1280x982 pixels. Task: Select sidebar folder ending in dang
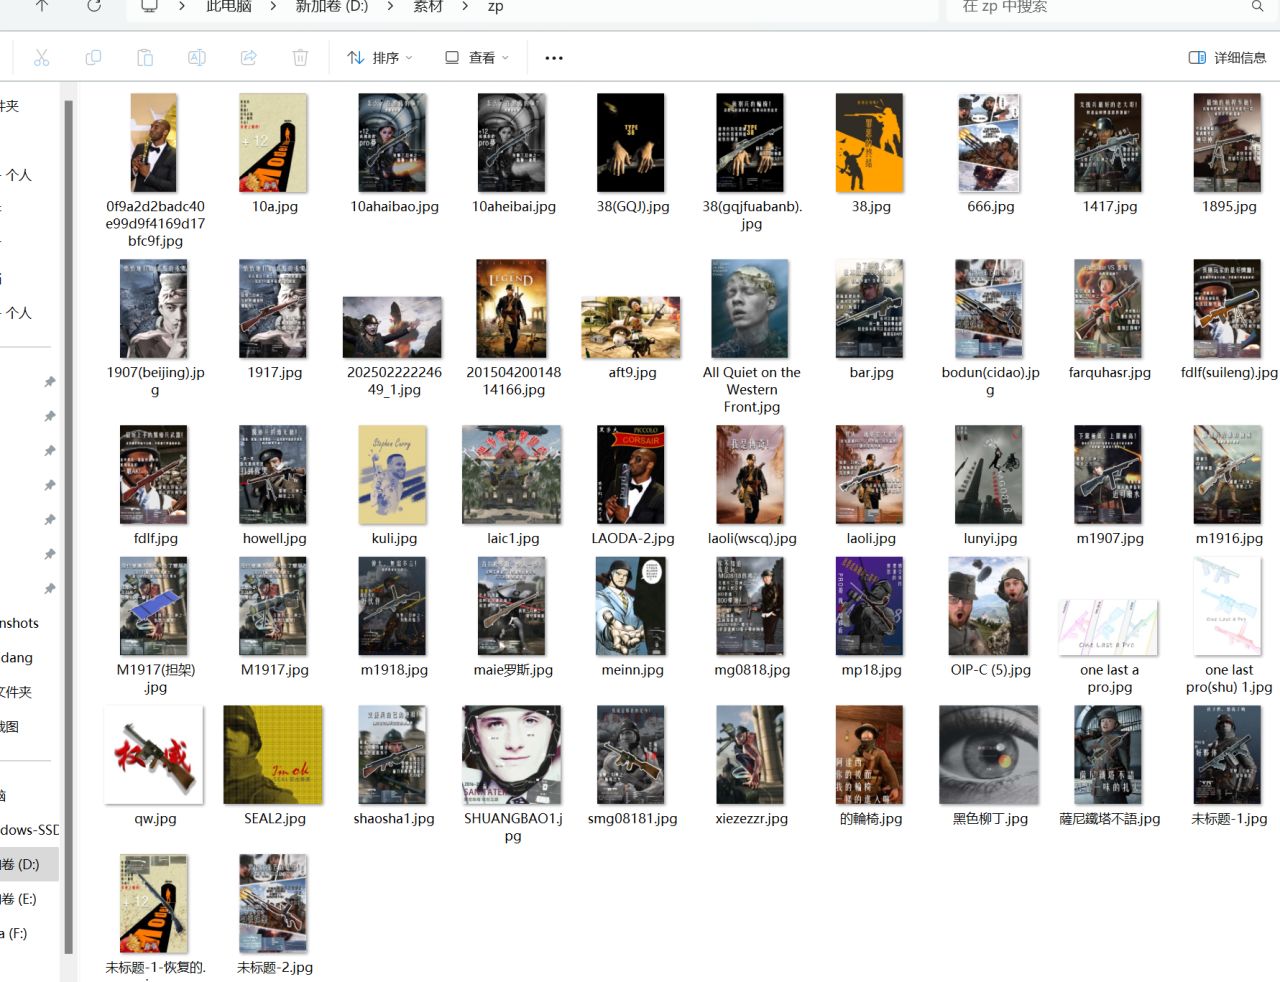coord(28,657)
